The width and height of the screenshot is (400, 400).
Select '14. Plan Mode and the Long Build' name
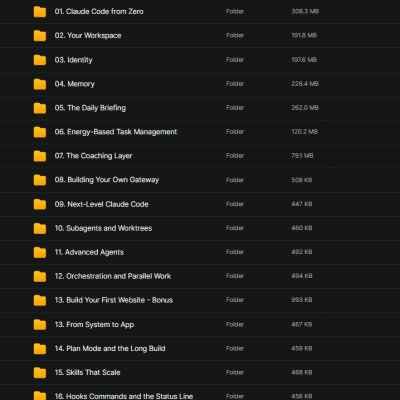110,348
